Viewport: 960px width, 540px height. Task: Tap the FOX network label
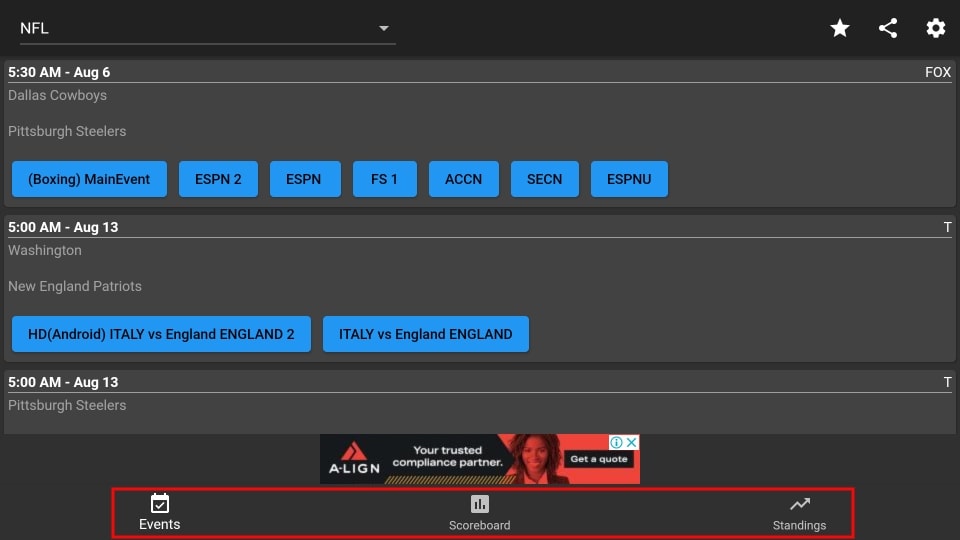point(938,72)
